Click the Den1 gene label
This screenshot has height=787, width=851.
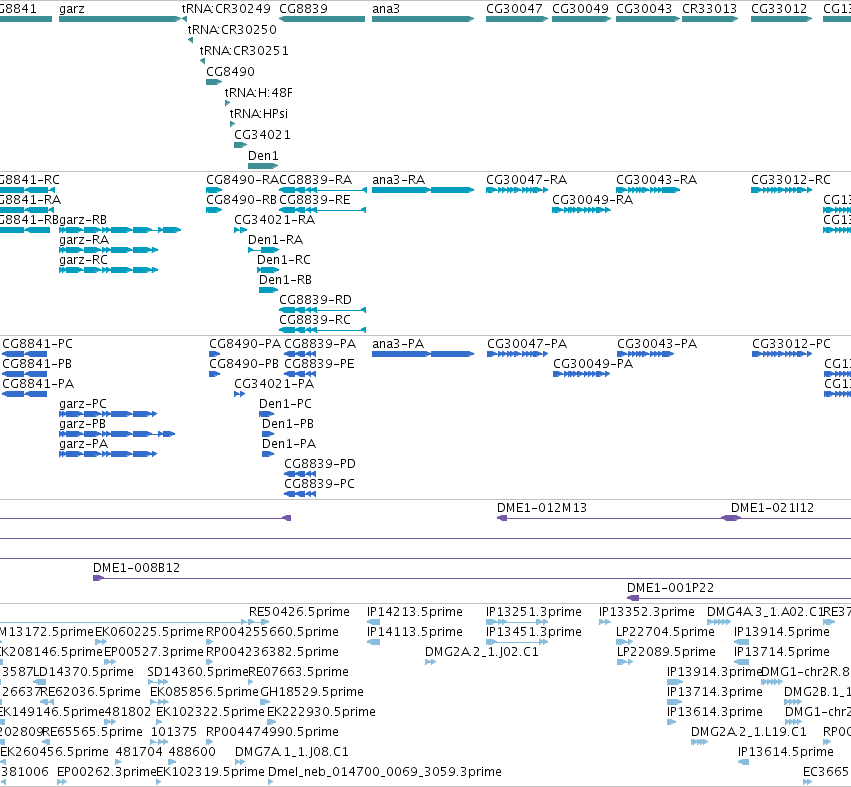coord(263,156)
